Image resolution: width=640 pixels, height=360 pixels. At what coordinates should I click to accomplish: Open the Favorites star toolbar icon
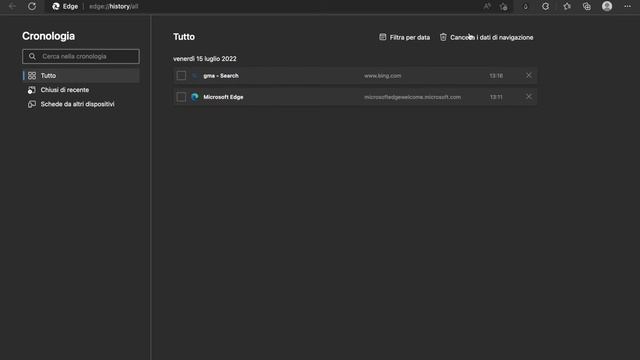567,7
